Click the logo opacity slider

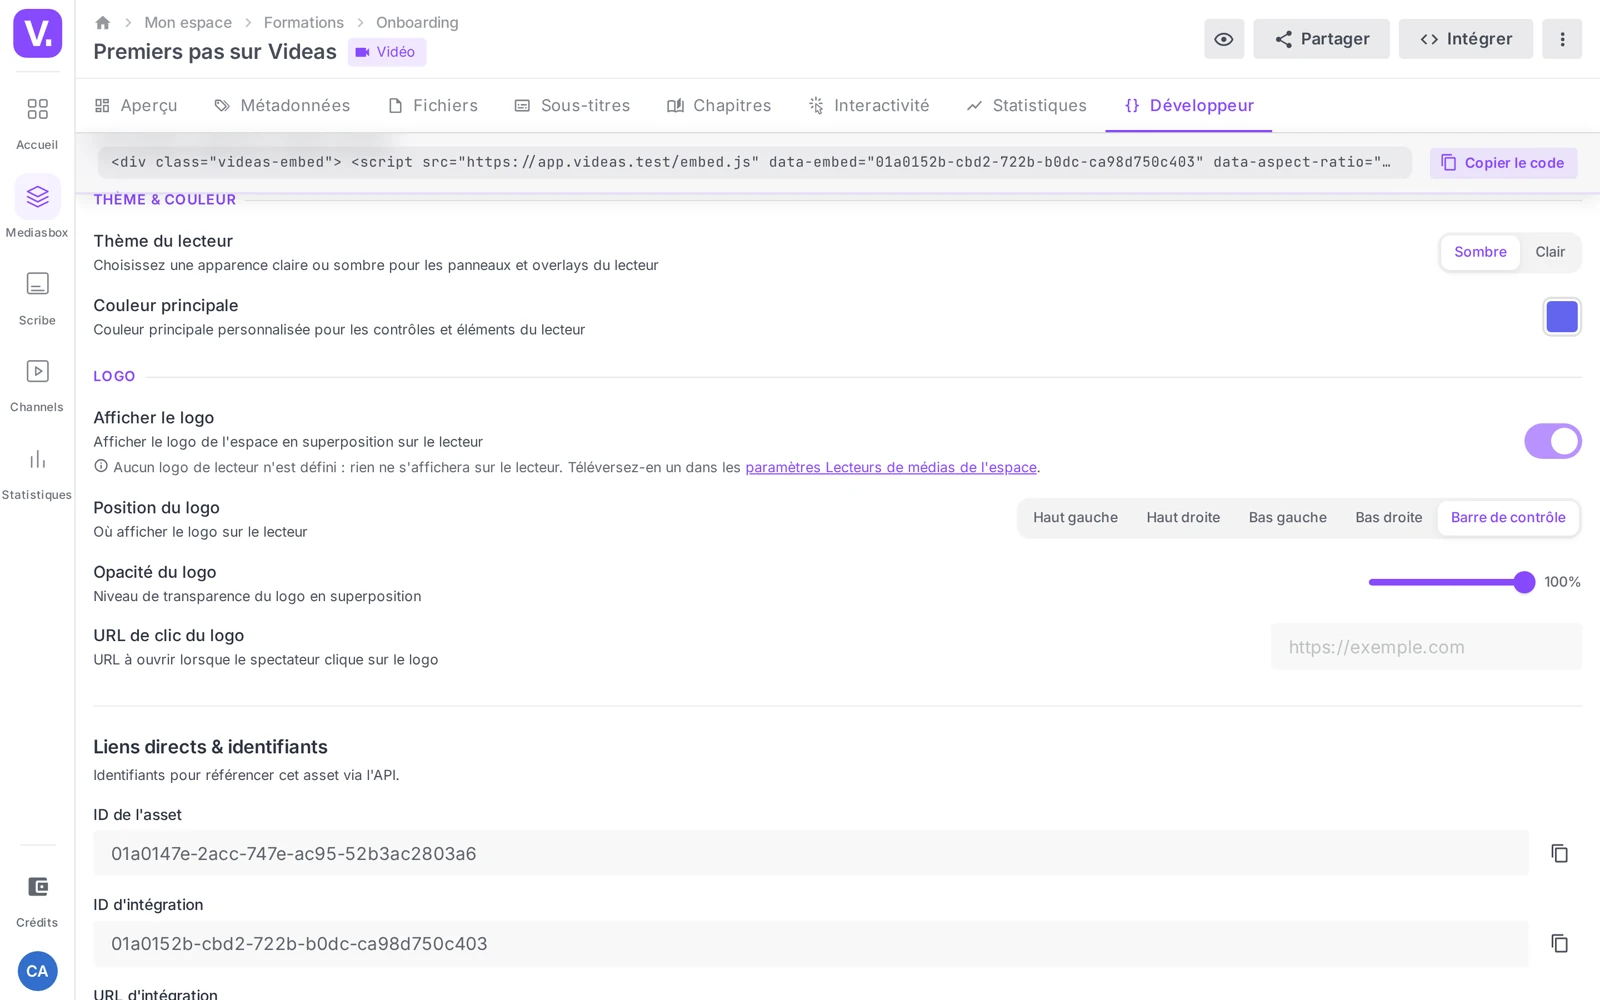click(1452, 582)
